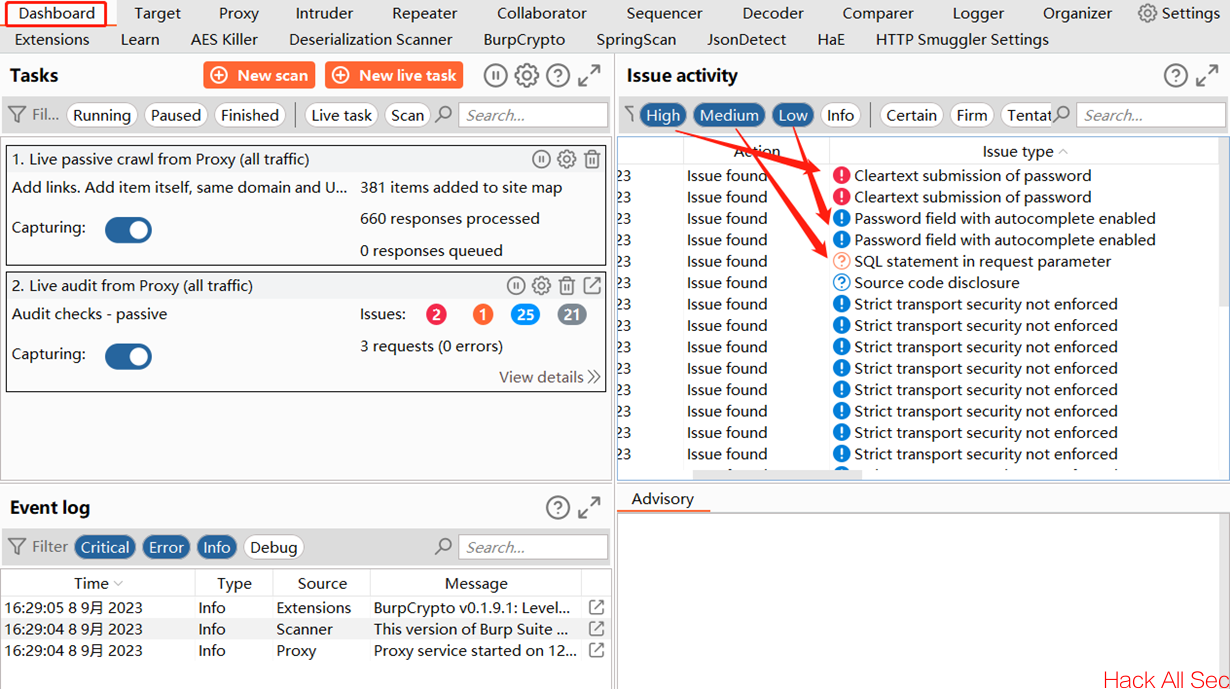Viewport: 1230px width, 689px height.
Task: Click the Tasks filter funnel icon
Action: point(18,116)
